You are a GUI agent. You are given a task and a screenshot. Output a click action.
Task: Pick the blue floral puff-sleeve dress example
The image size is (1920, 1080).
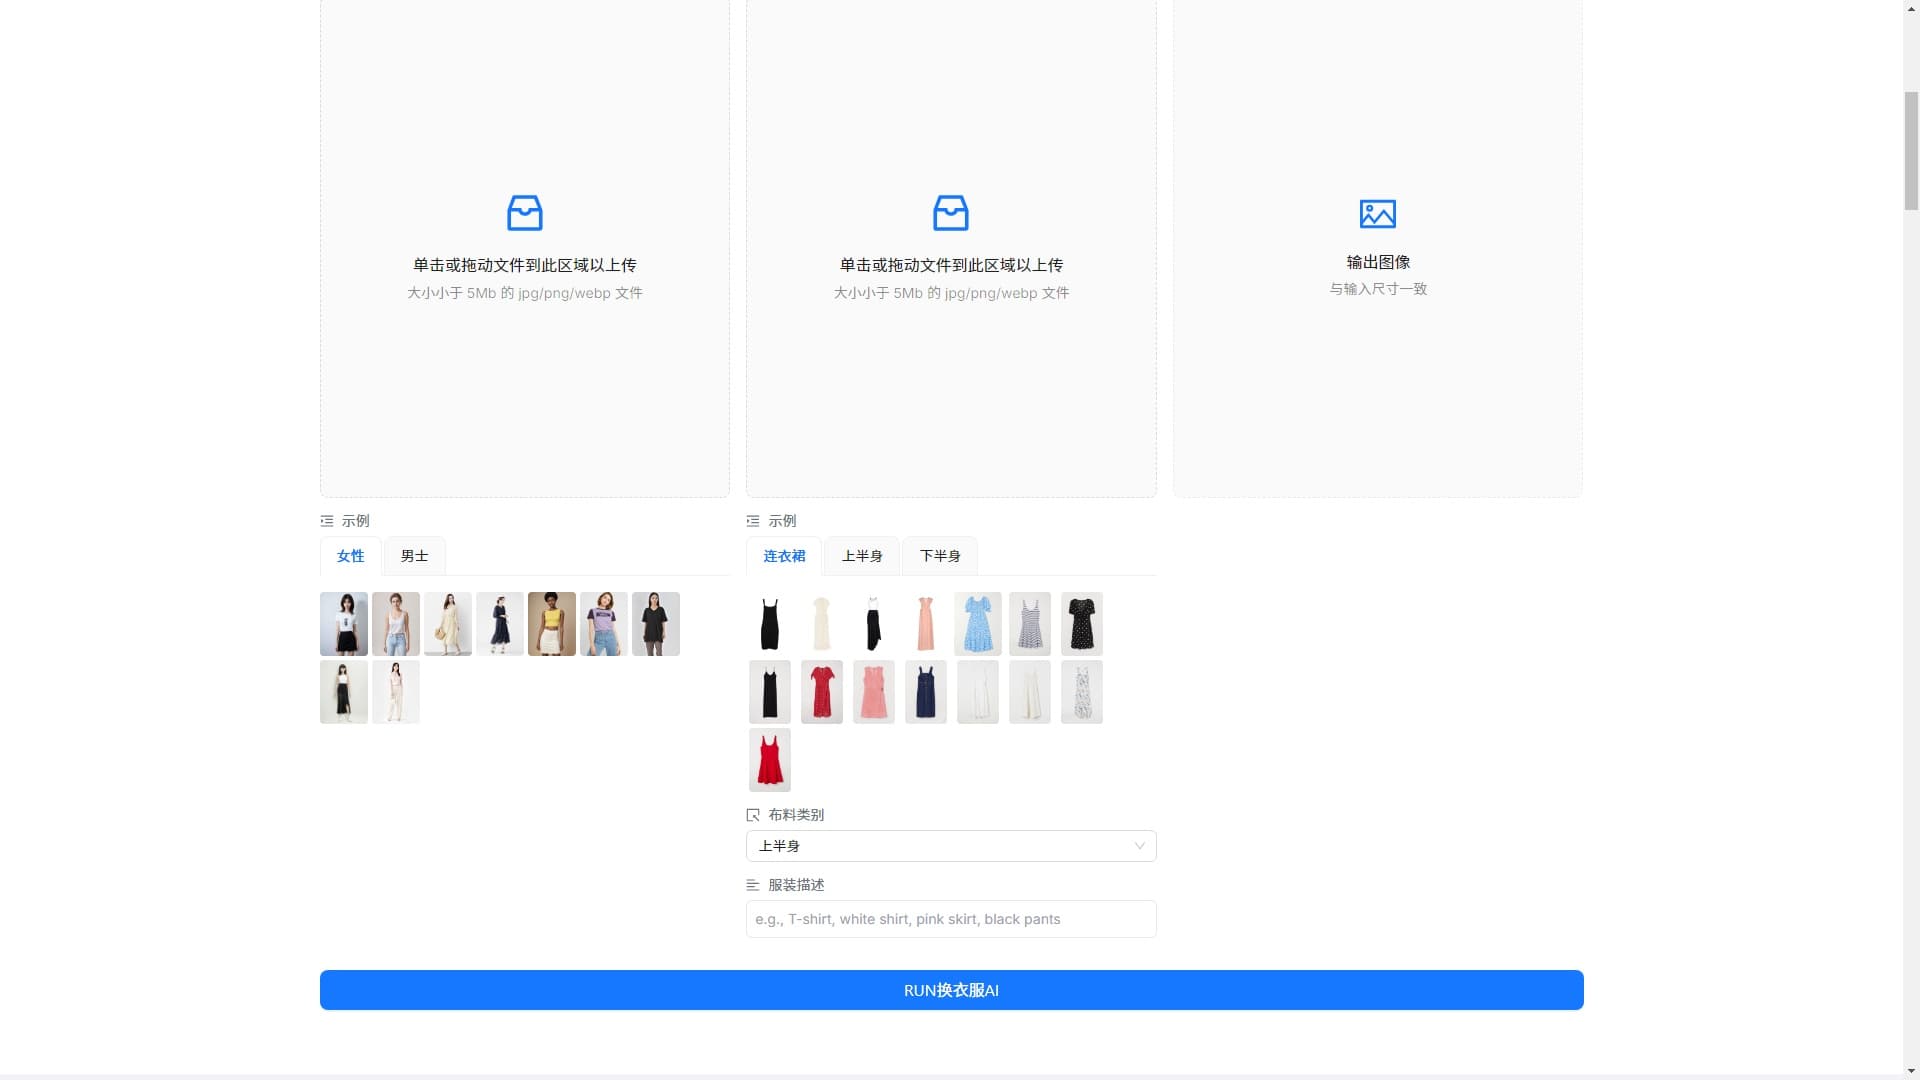pyautogui.click(x=978, y=624)
